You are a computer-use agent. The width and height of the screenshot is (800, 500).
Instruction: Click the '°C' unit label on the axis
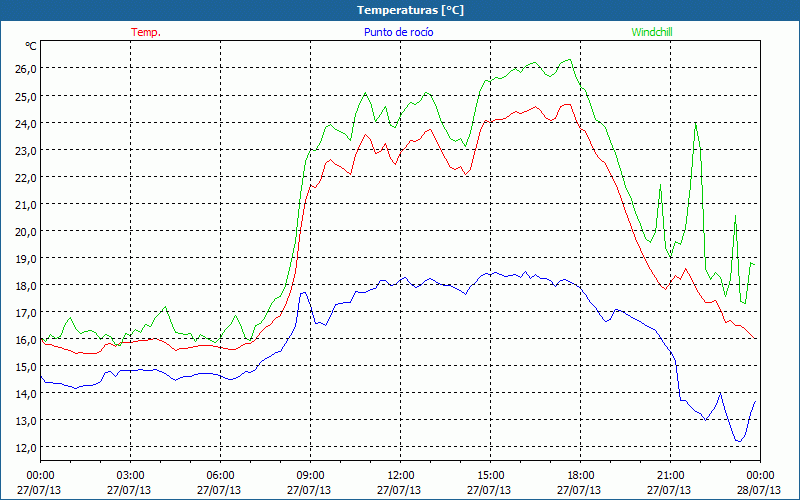[x=31, y=46]
